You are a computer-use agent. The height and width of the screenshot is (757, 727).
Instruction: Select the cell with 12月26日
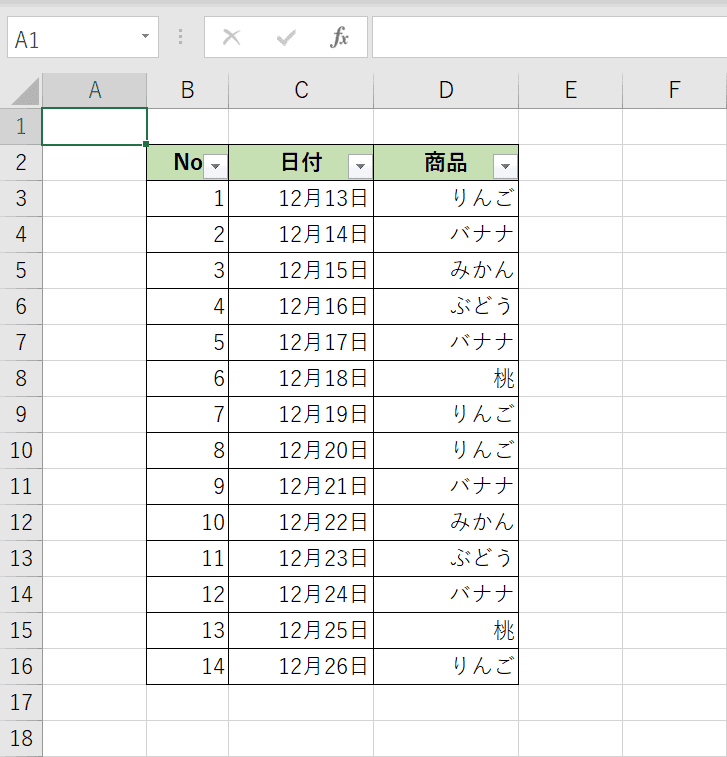click(x=301, y=667)
